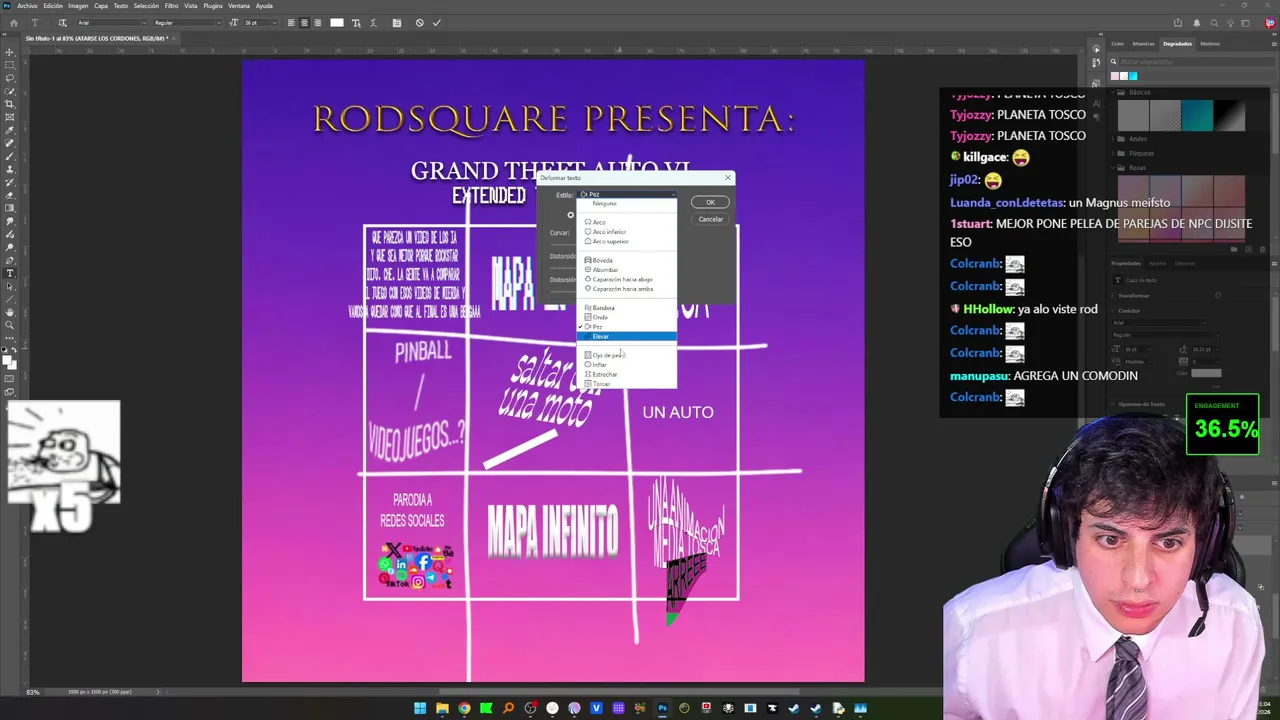Open Google Chrome from the taskbar
Image resolution: width=1280 pixels, height=720 pixels.
[464, 709]
